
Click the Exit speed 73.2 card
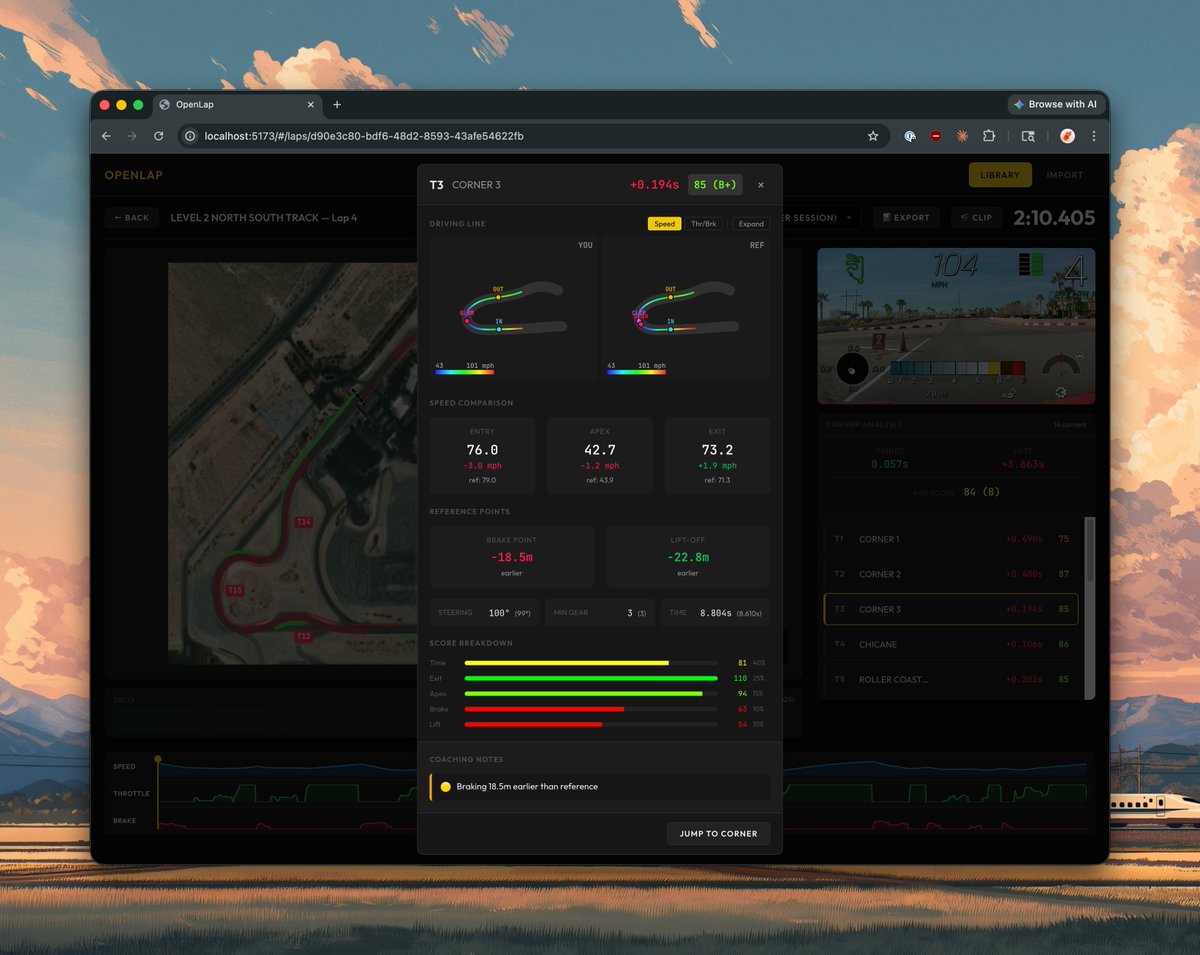click(x=717, y=456)
